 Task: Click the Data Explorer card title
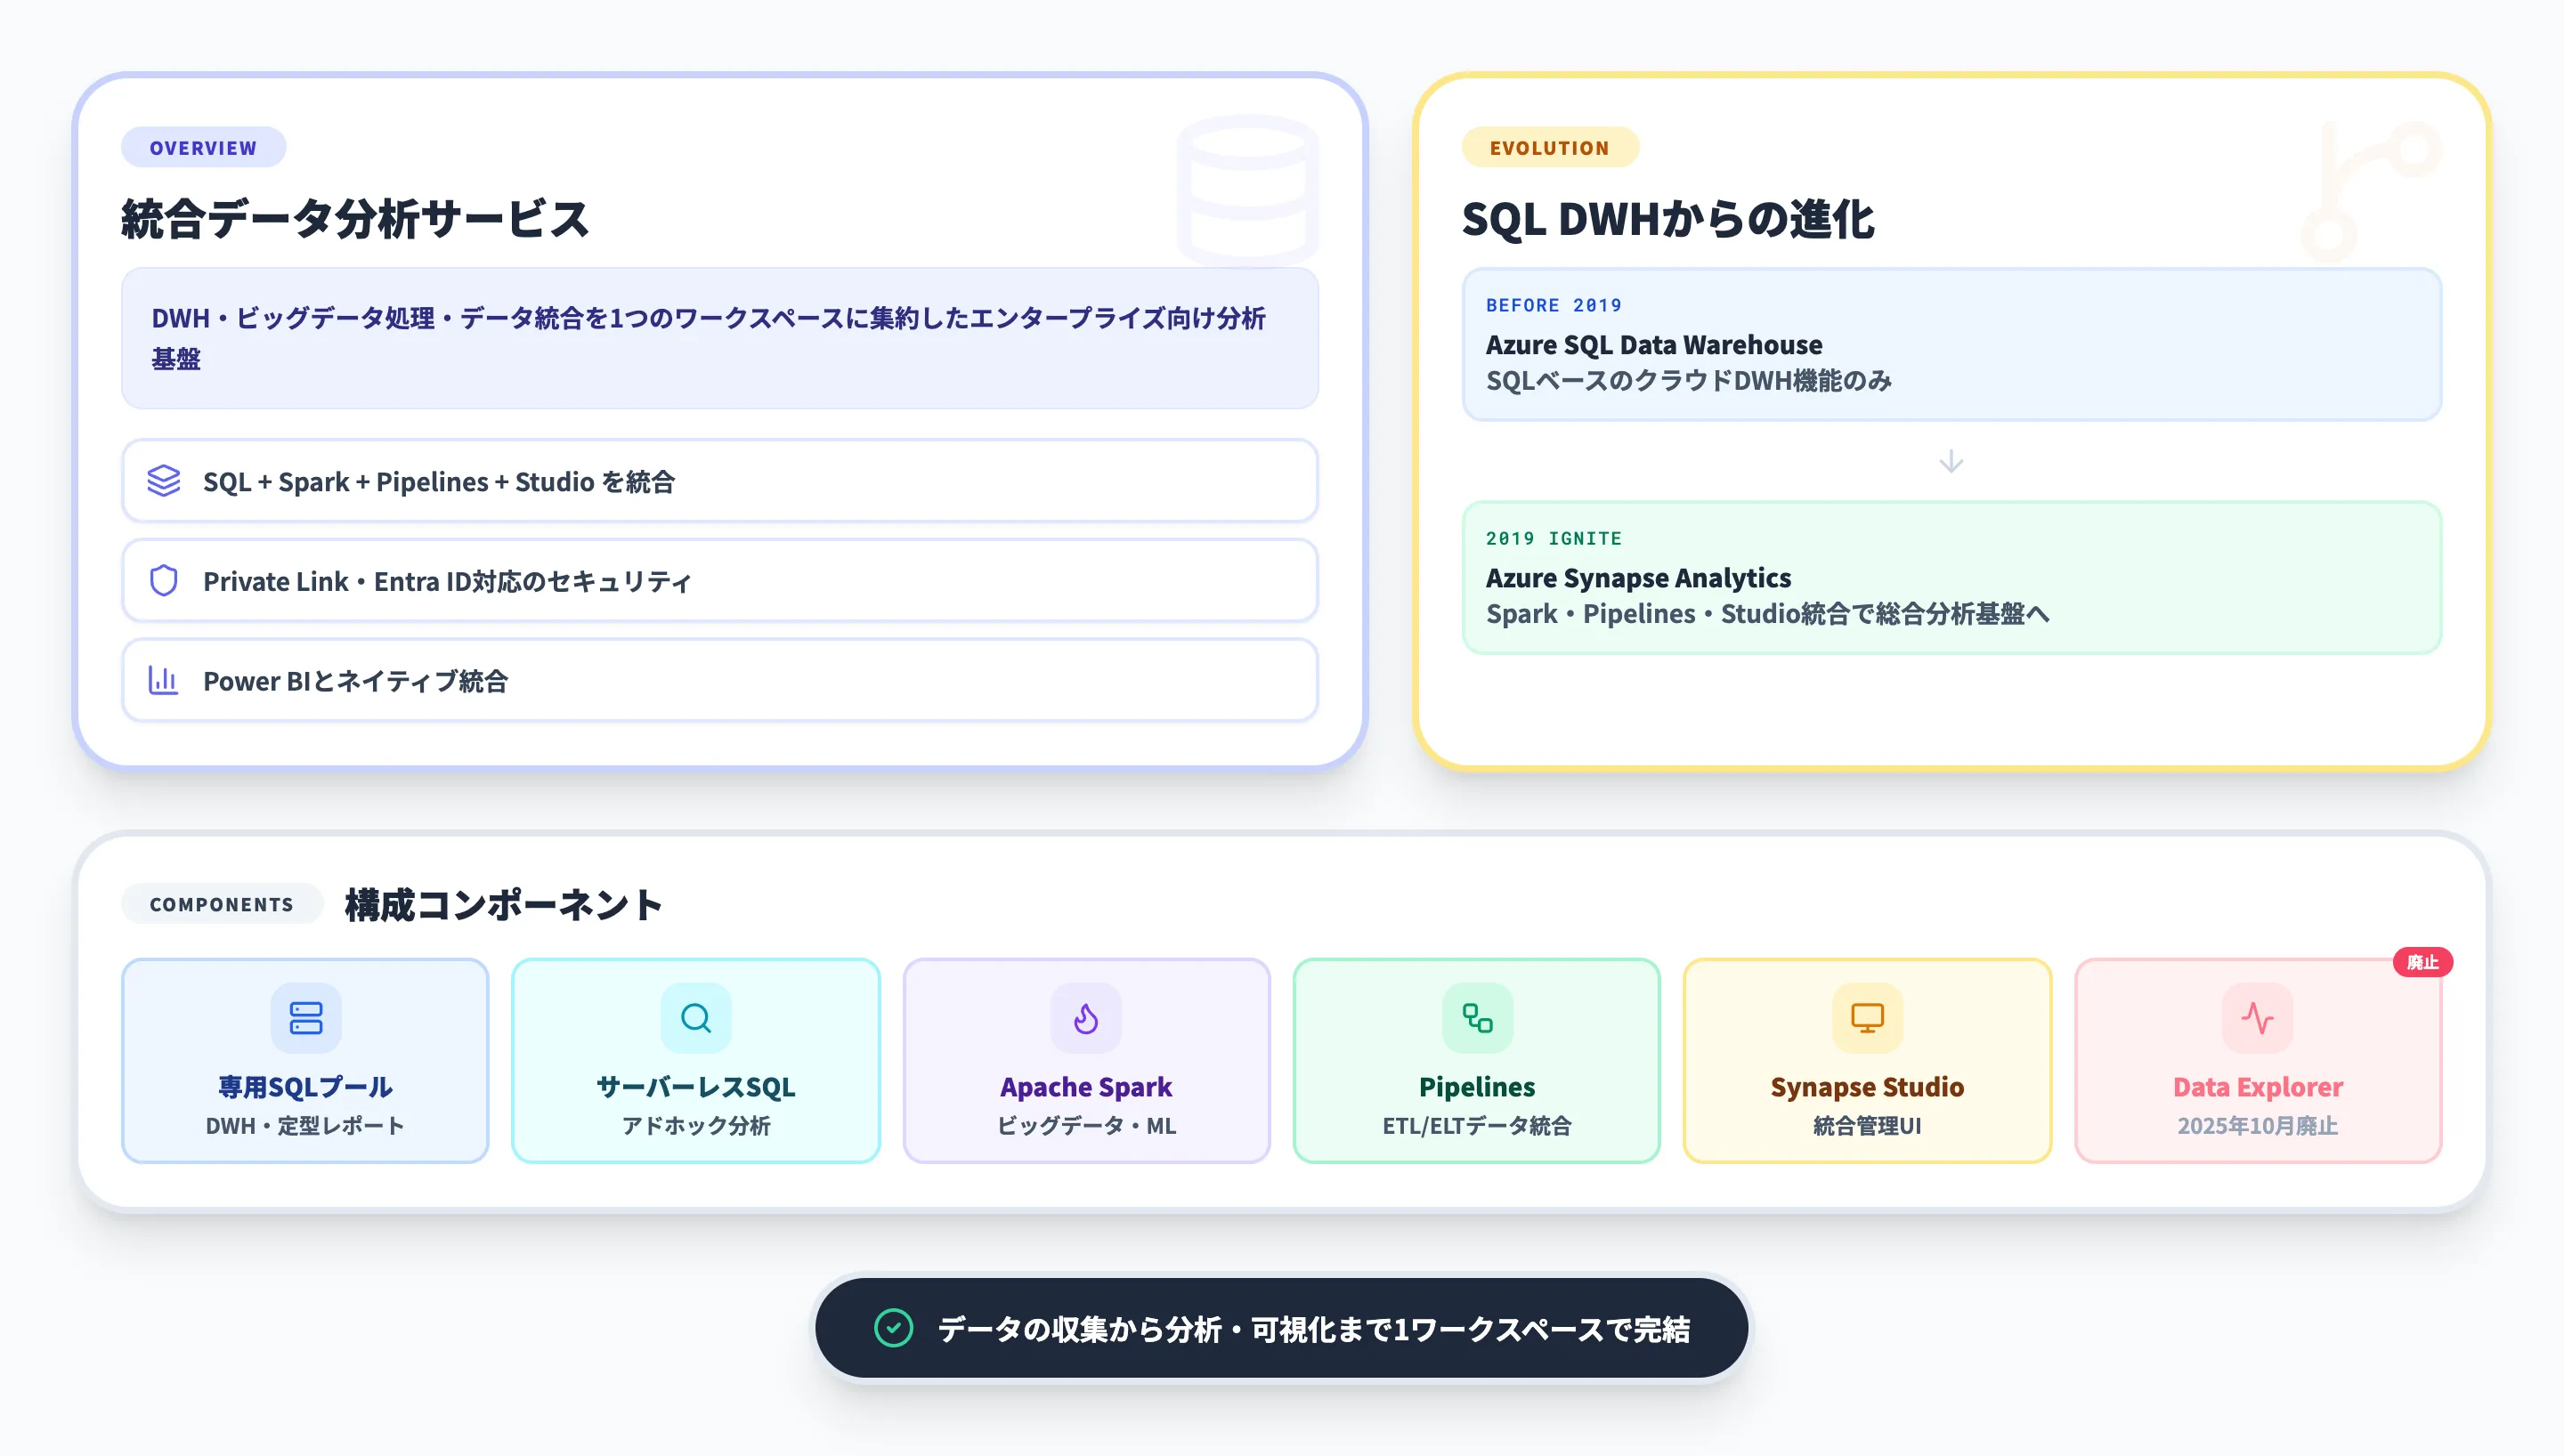[2258, 1087]
